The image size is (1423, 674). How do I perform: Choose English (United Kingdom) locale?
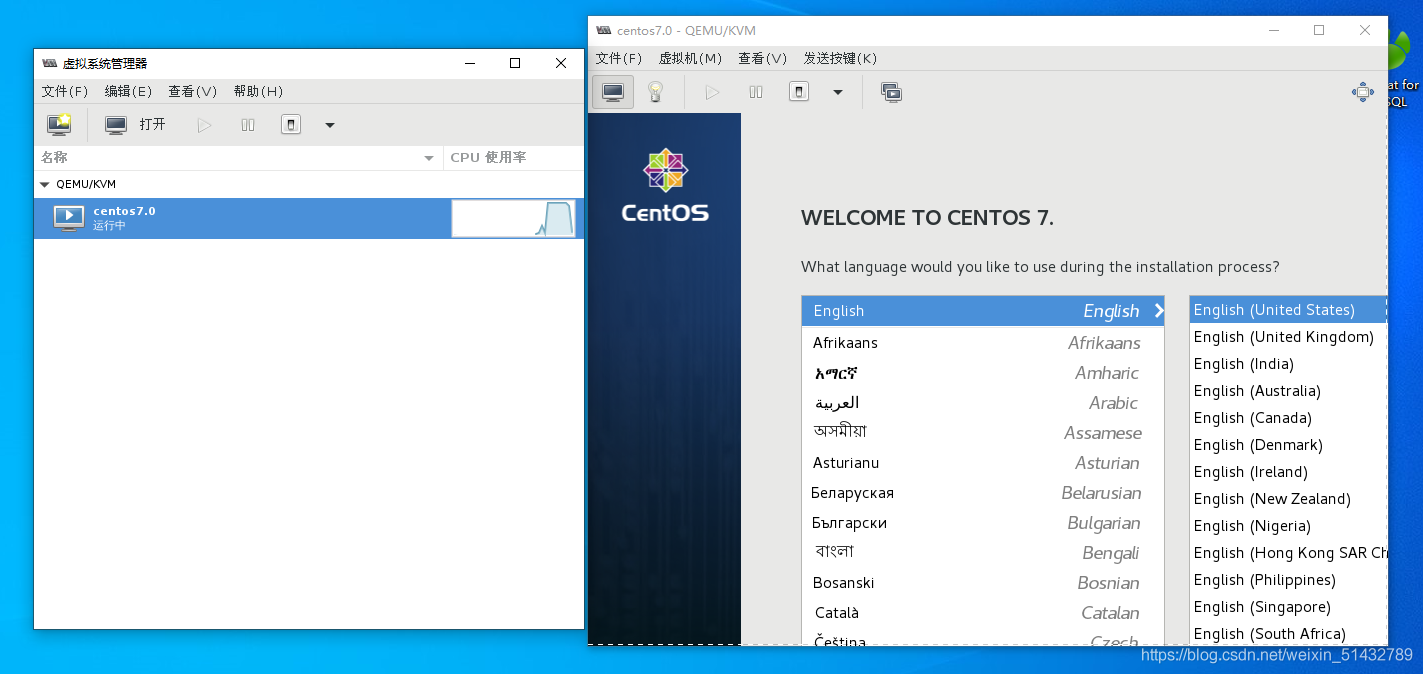[x=1288, y=337]
